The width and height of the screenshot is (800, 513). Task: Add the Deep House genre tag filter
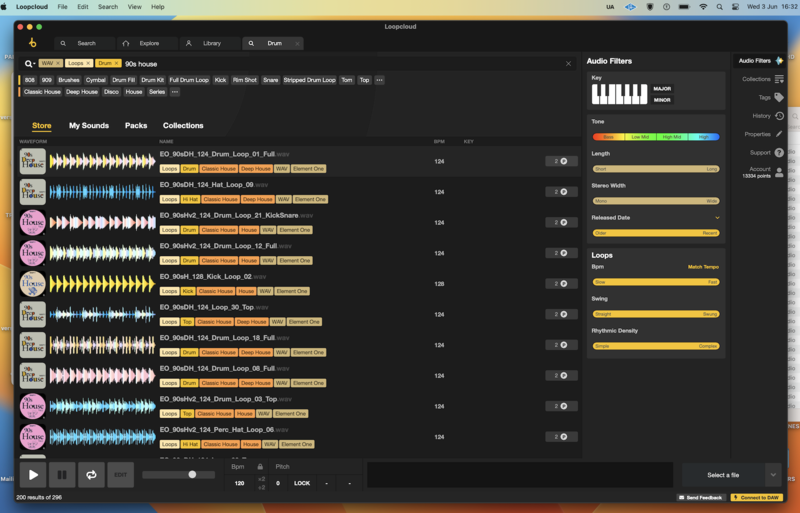(82, 92)
